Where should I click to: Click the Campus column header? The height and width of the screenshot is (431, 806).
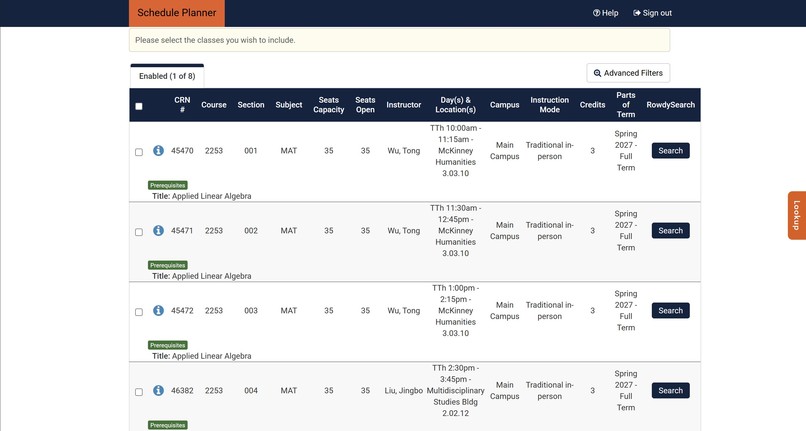504,104
